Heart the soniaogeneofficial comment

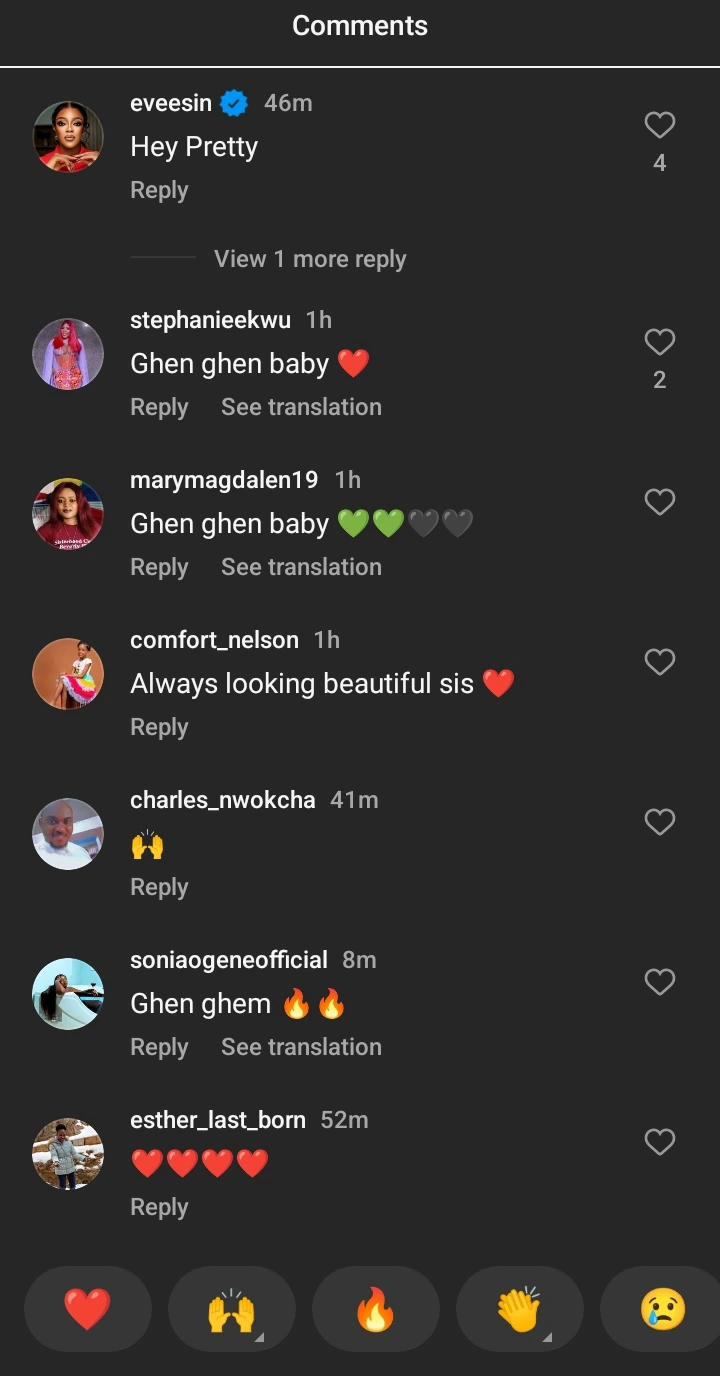tap(659, 982)
